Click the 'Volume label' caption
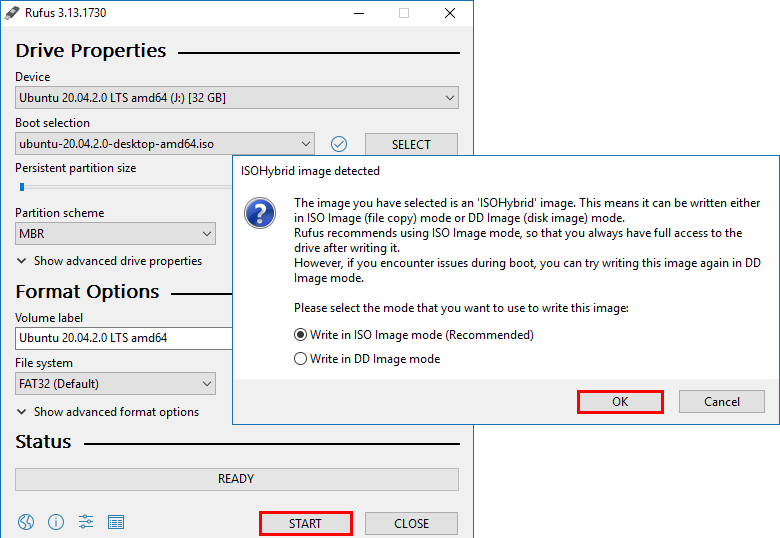Image resolution: width=780 pixels, height=538 pixels. coord(49,318)
